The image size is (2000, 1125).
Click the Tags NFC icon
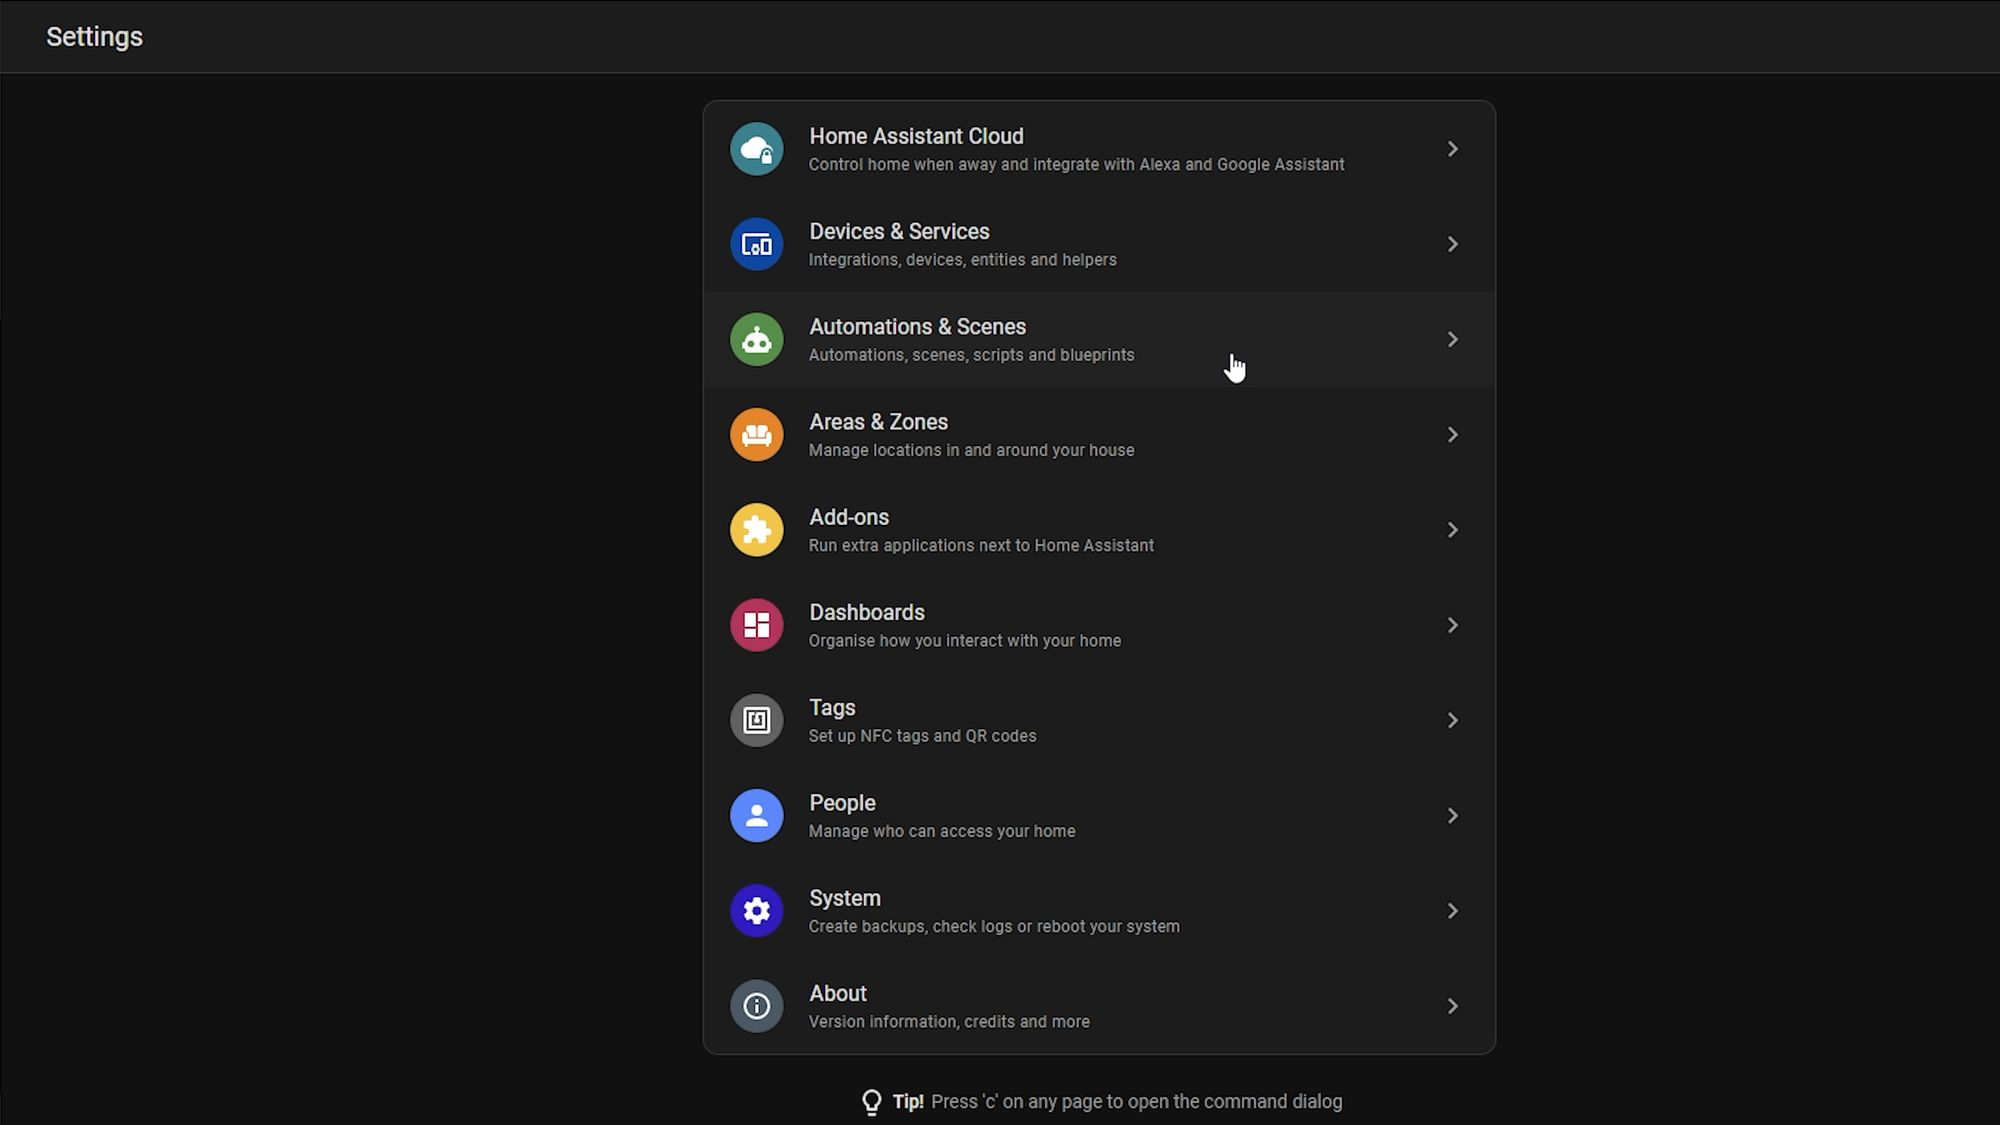pyautogui.click(x=756, y=720)
